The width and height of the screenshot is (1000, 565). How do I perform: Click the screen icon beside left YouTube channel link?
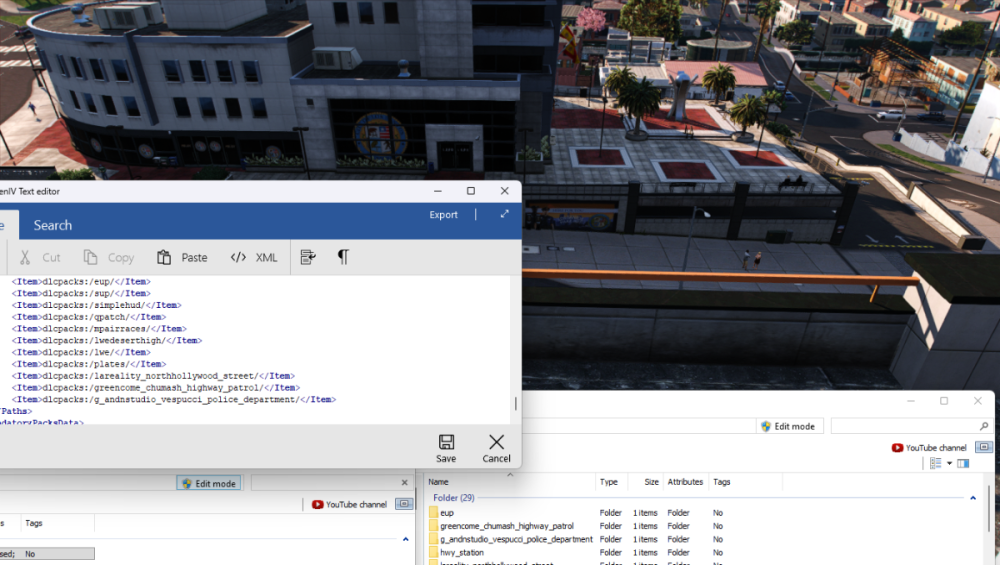click(404, 504)
